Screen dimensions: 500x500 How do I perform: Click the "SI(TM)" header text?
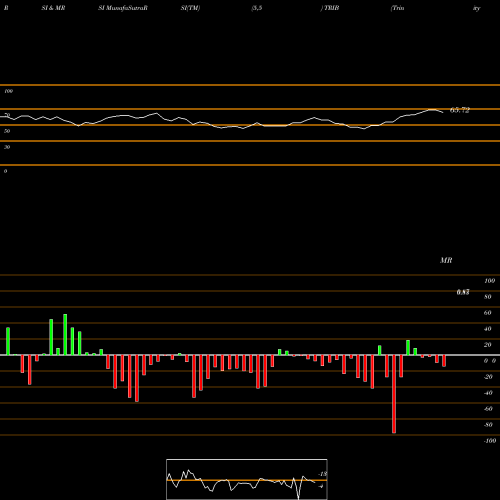pyautogui.click(x=190, y=8)
